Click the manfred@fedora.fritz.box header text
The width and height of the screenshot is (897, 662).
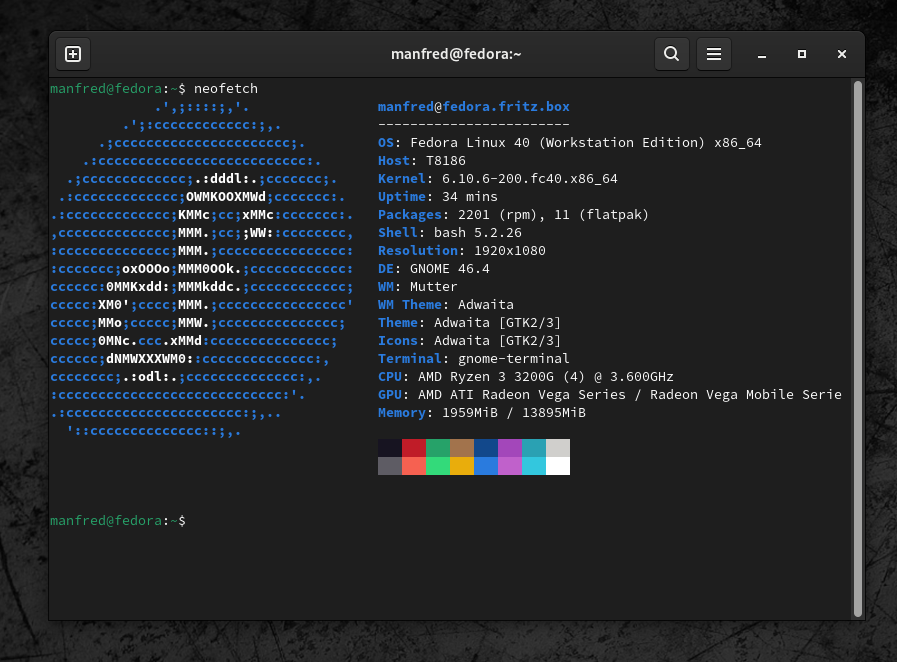474,107
